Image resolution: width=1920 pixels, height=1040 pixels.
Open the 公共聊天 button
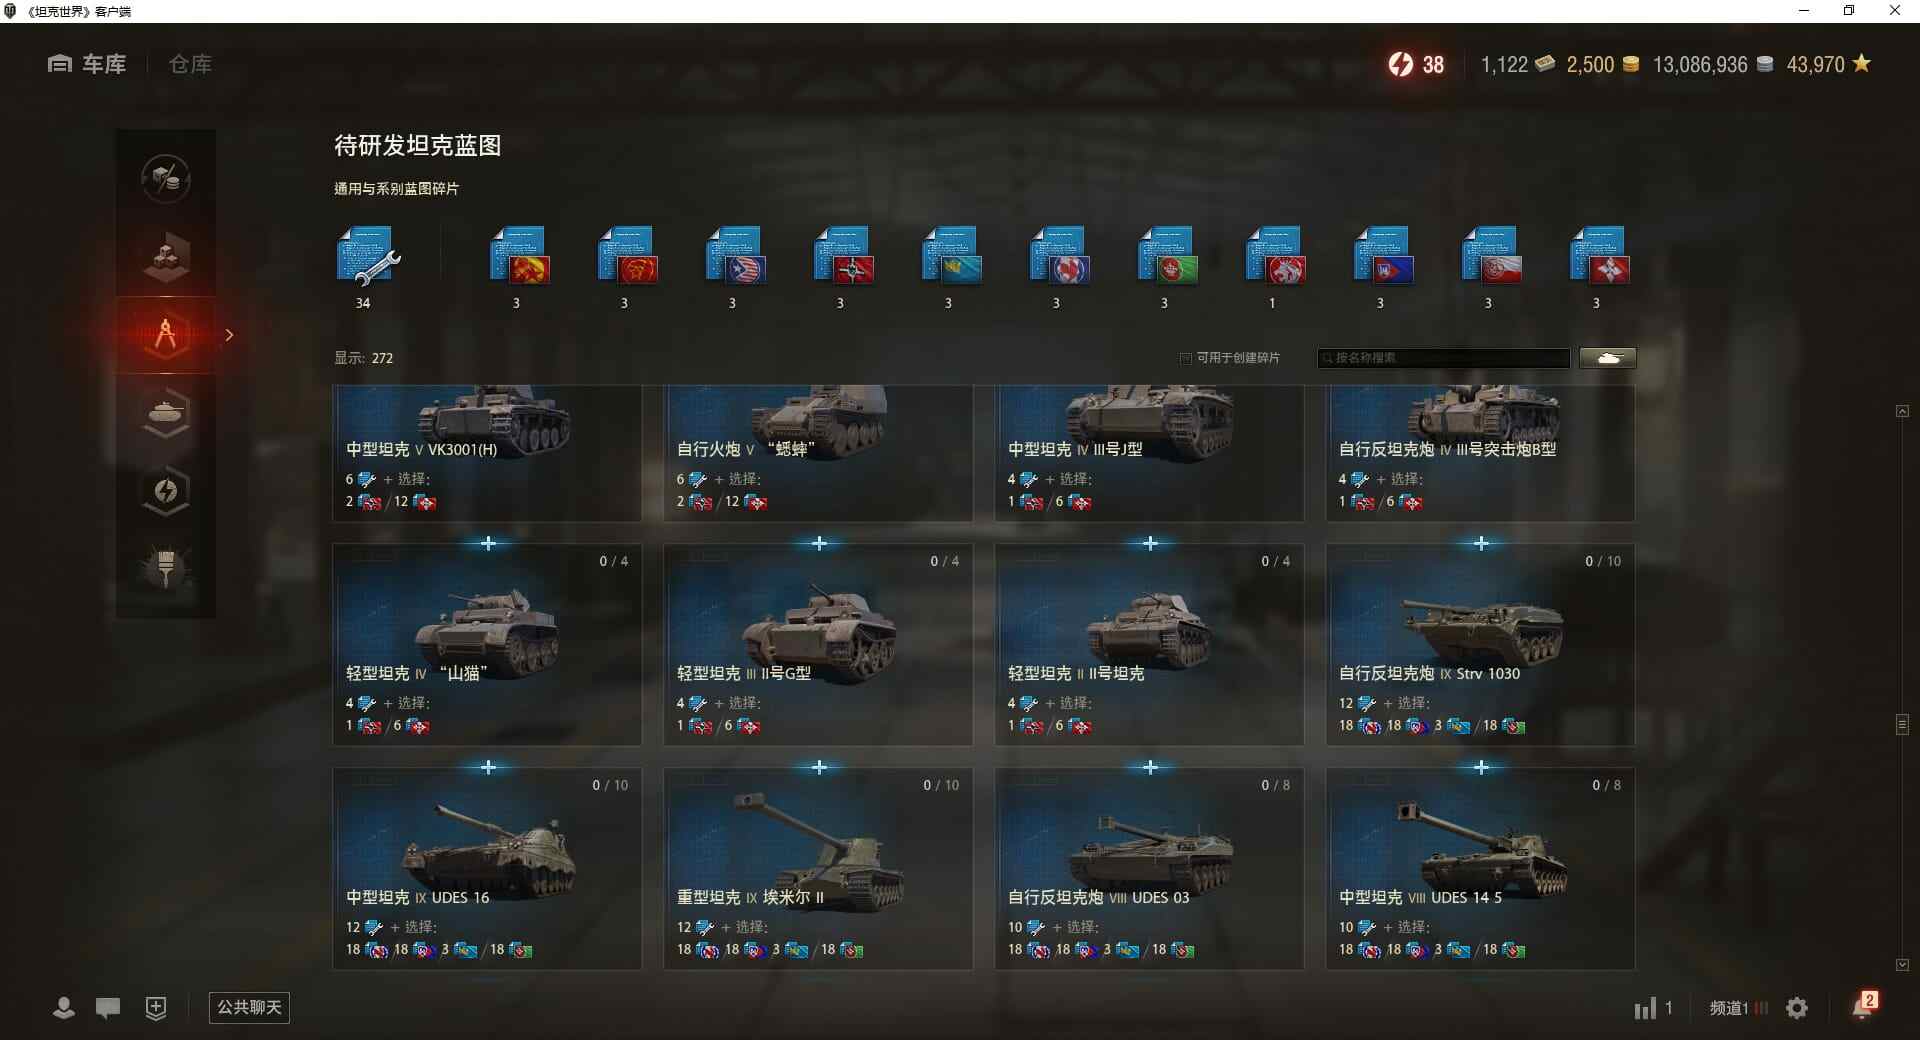[249, 1007]
